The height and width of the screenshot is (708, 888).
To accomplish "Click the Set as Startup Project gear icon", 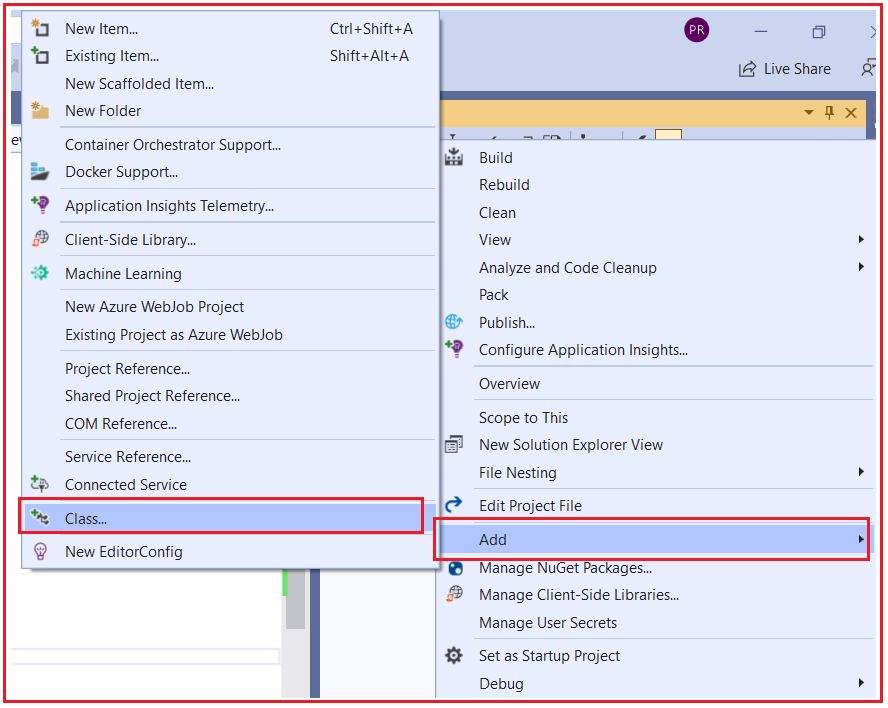I will click(453, 655).
